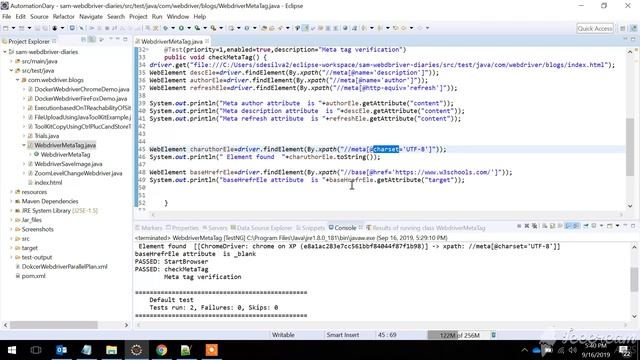
Task: Open Outlook from the taskbar
Action: coord(62,350)
